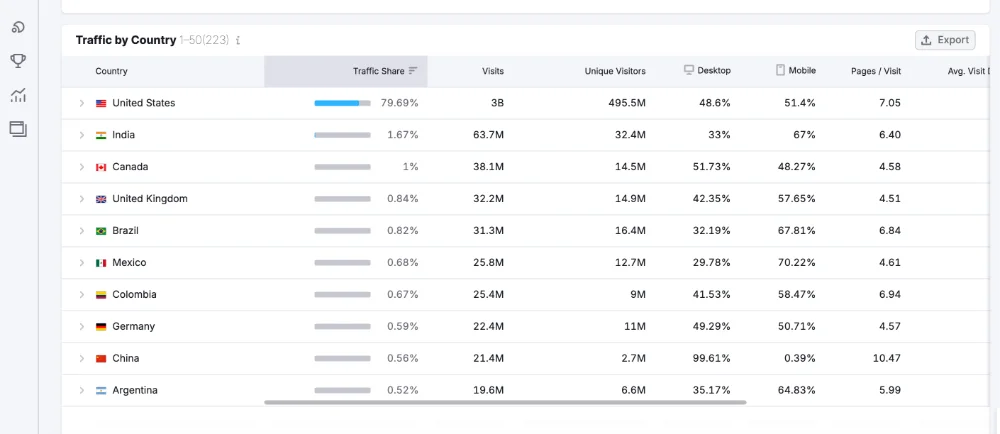1000x434 pixels.
Task: Expand the Argentina row
Action: coord(82,390)
